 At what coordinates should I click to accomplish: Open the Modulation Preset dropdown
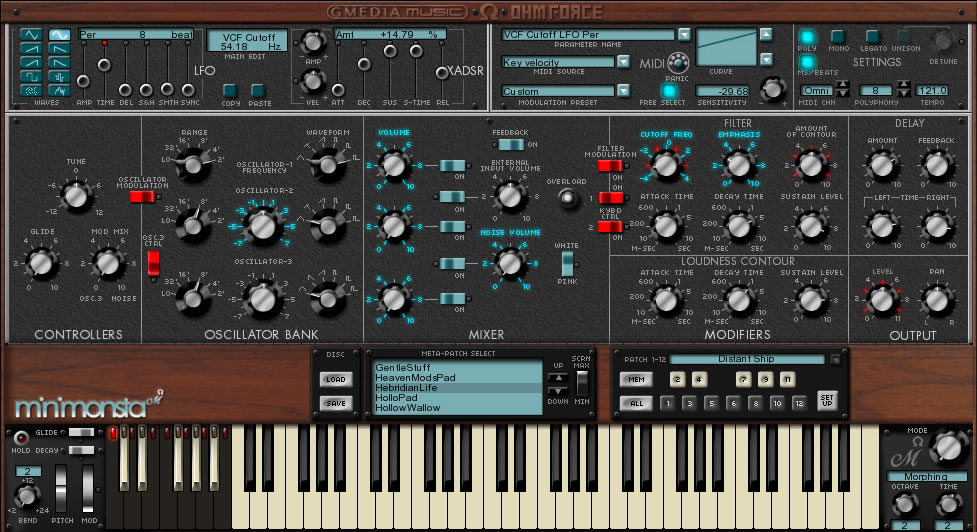[x=623, y=91]
